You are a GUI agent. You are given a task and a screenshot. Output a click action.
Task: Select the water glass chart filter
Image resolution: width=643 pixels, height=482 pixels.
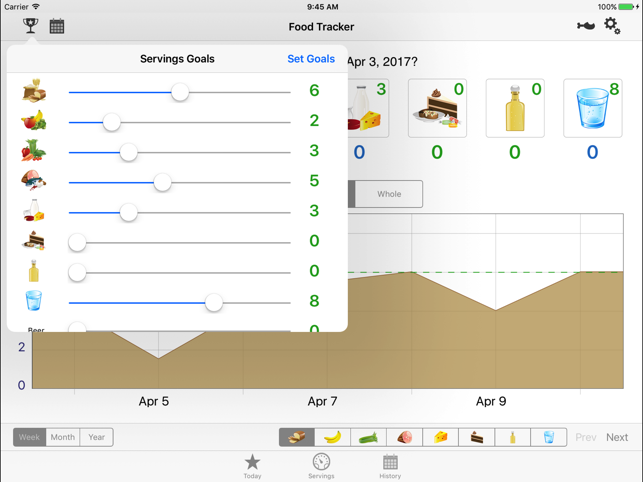549,437
